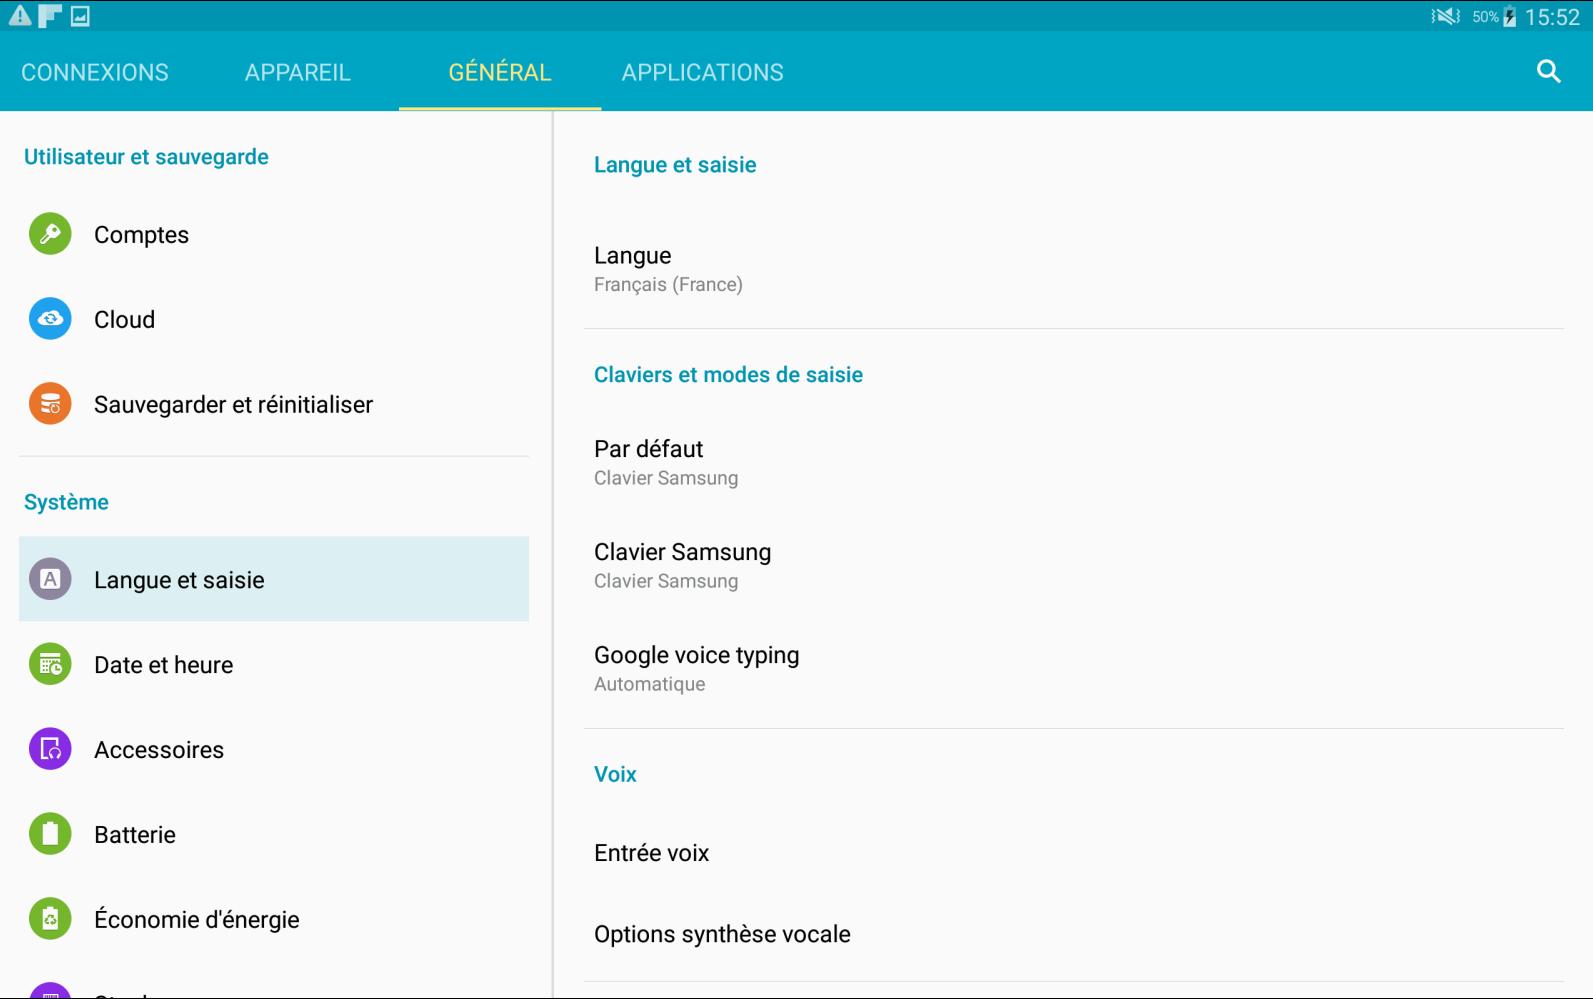Open Google voice typing settings
This screenshot has width=1593, height=999.
[x=1074, y=668]
